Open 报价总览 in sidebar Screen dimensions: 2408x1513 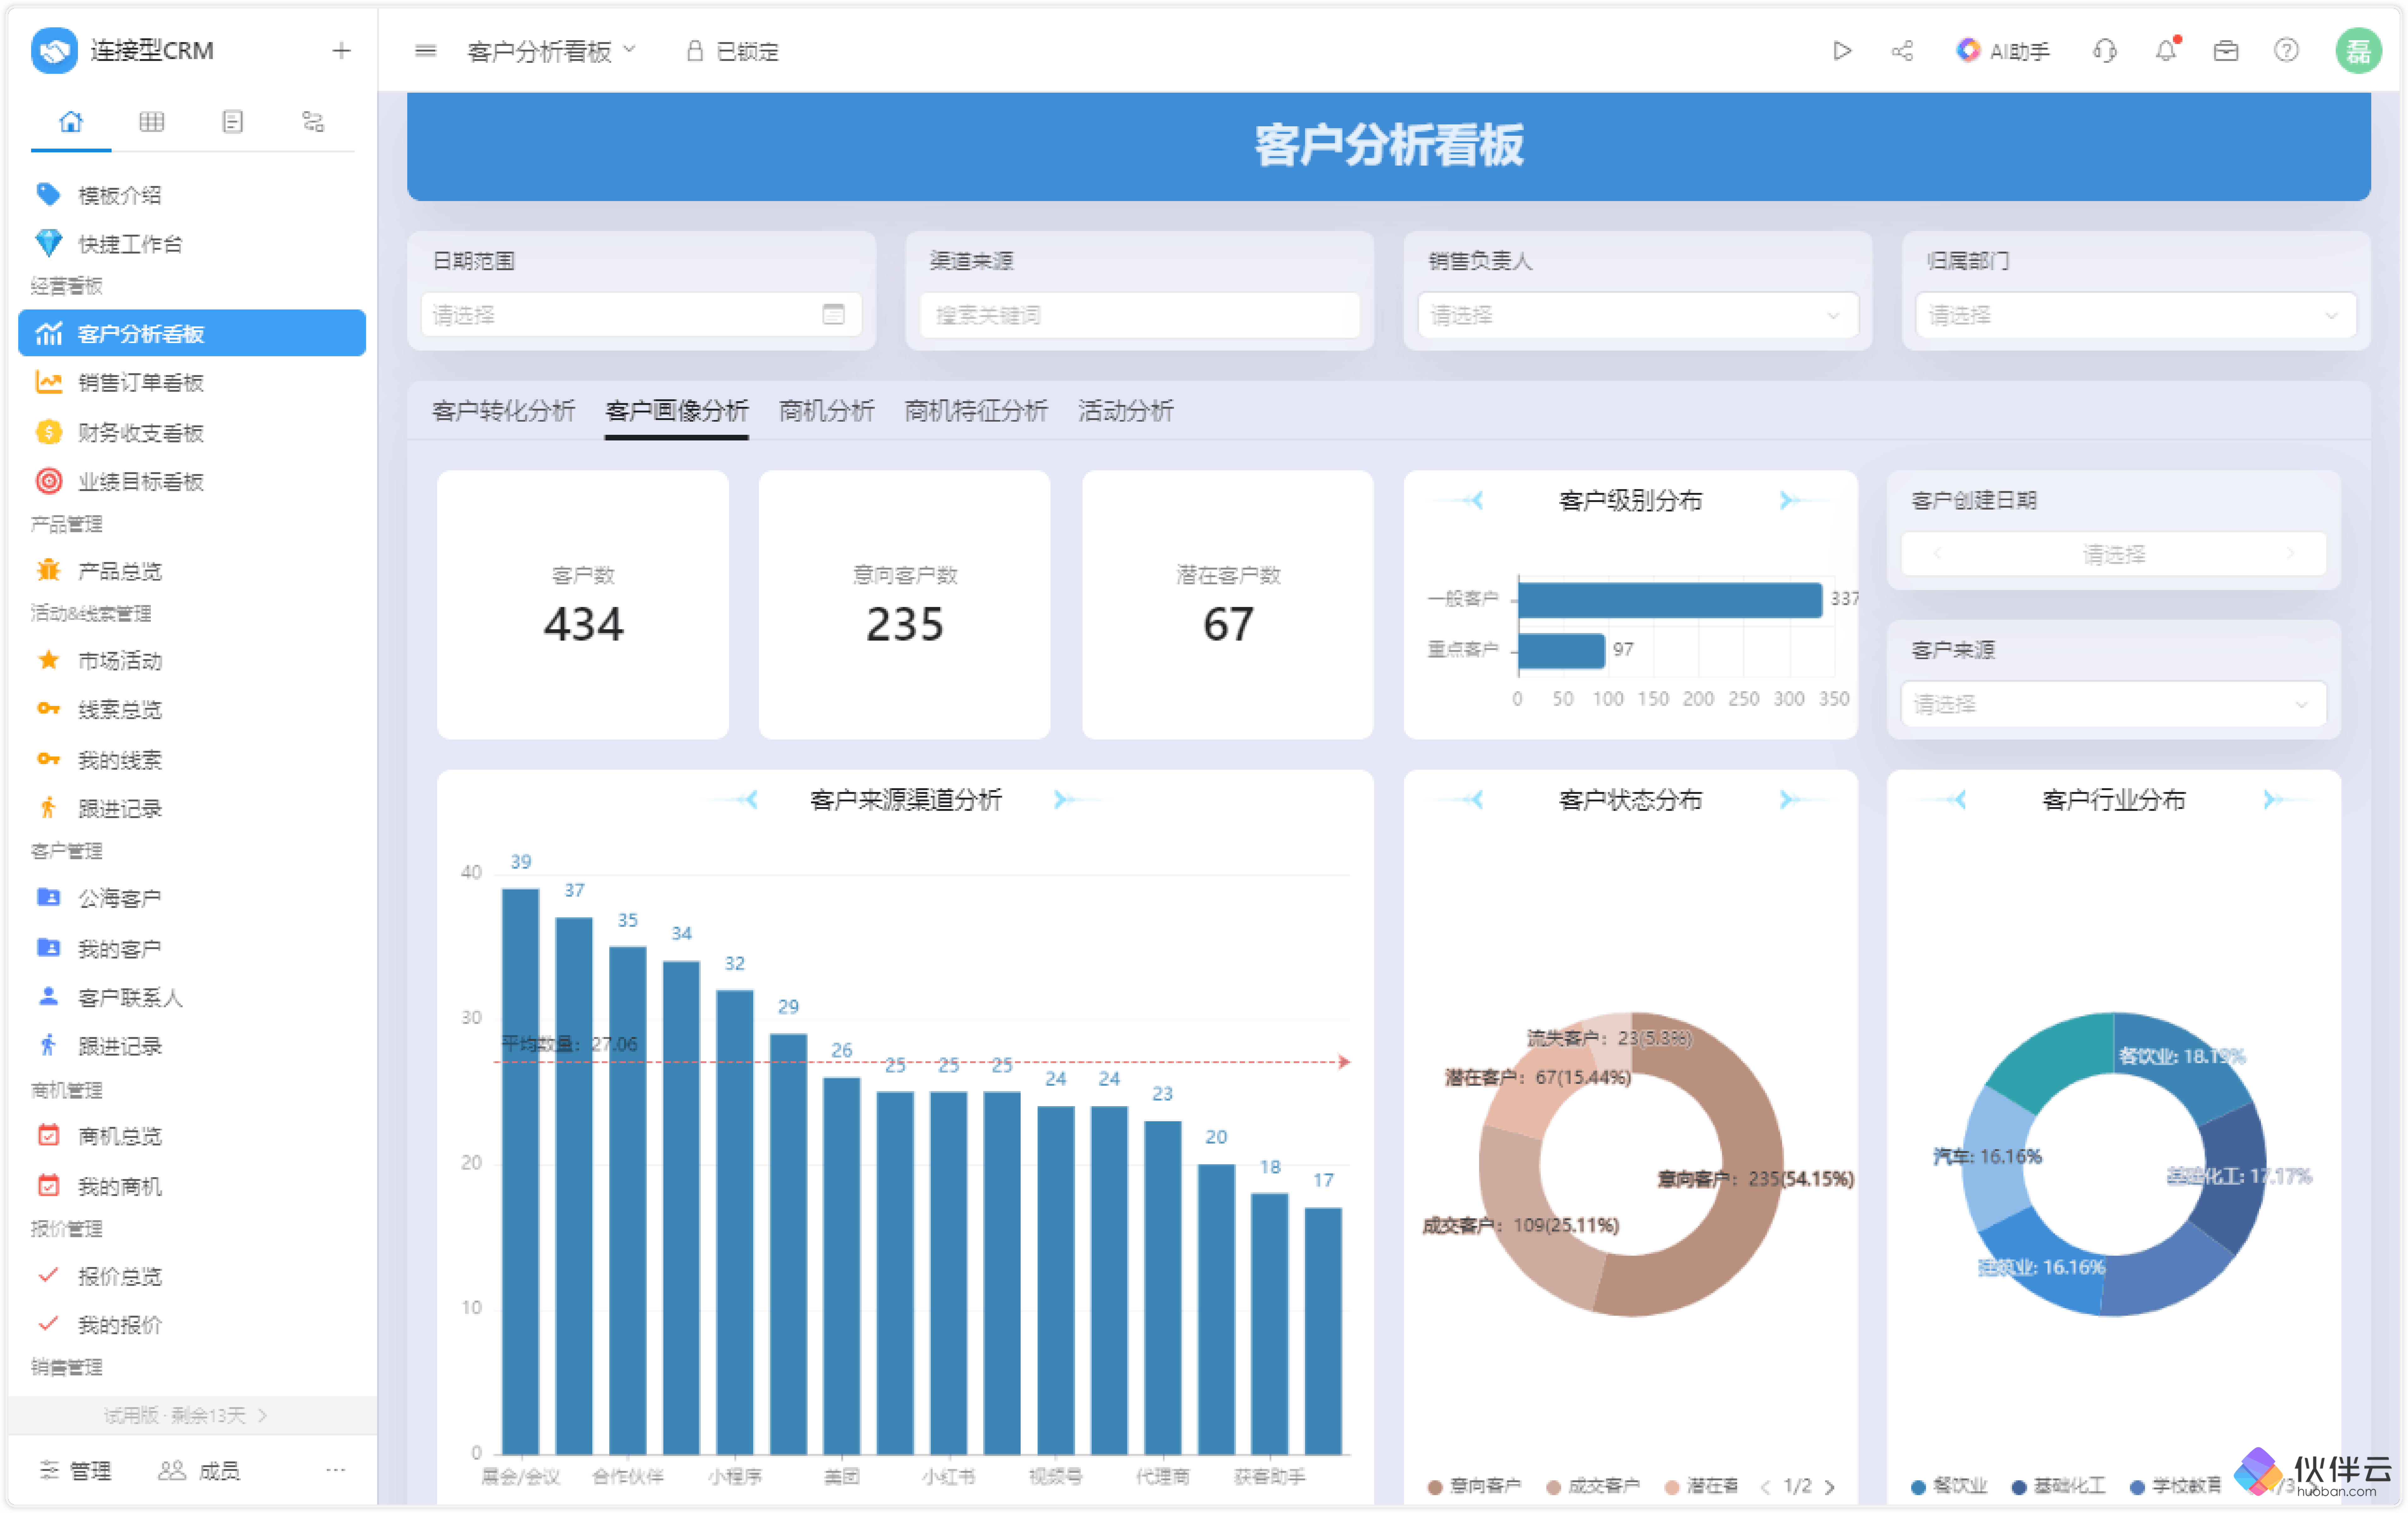[192, 1276]
